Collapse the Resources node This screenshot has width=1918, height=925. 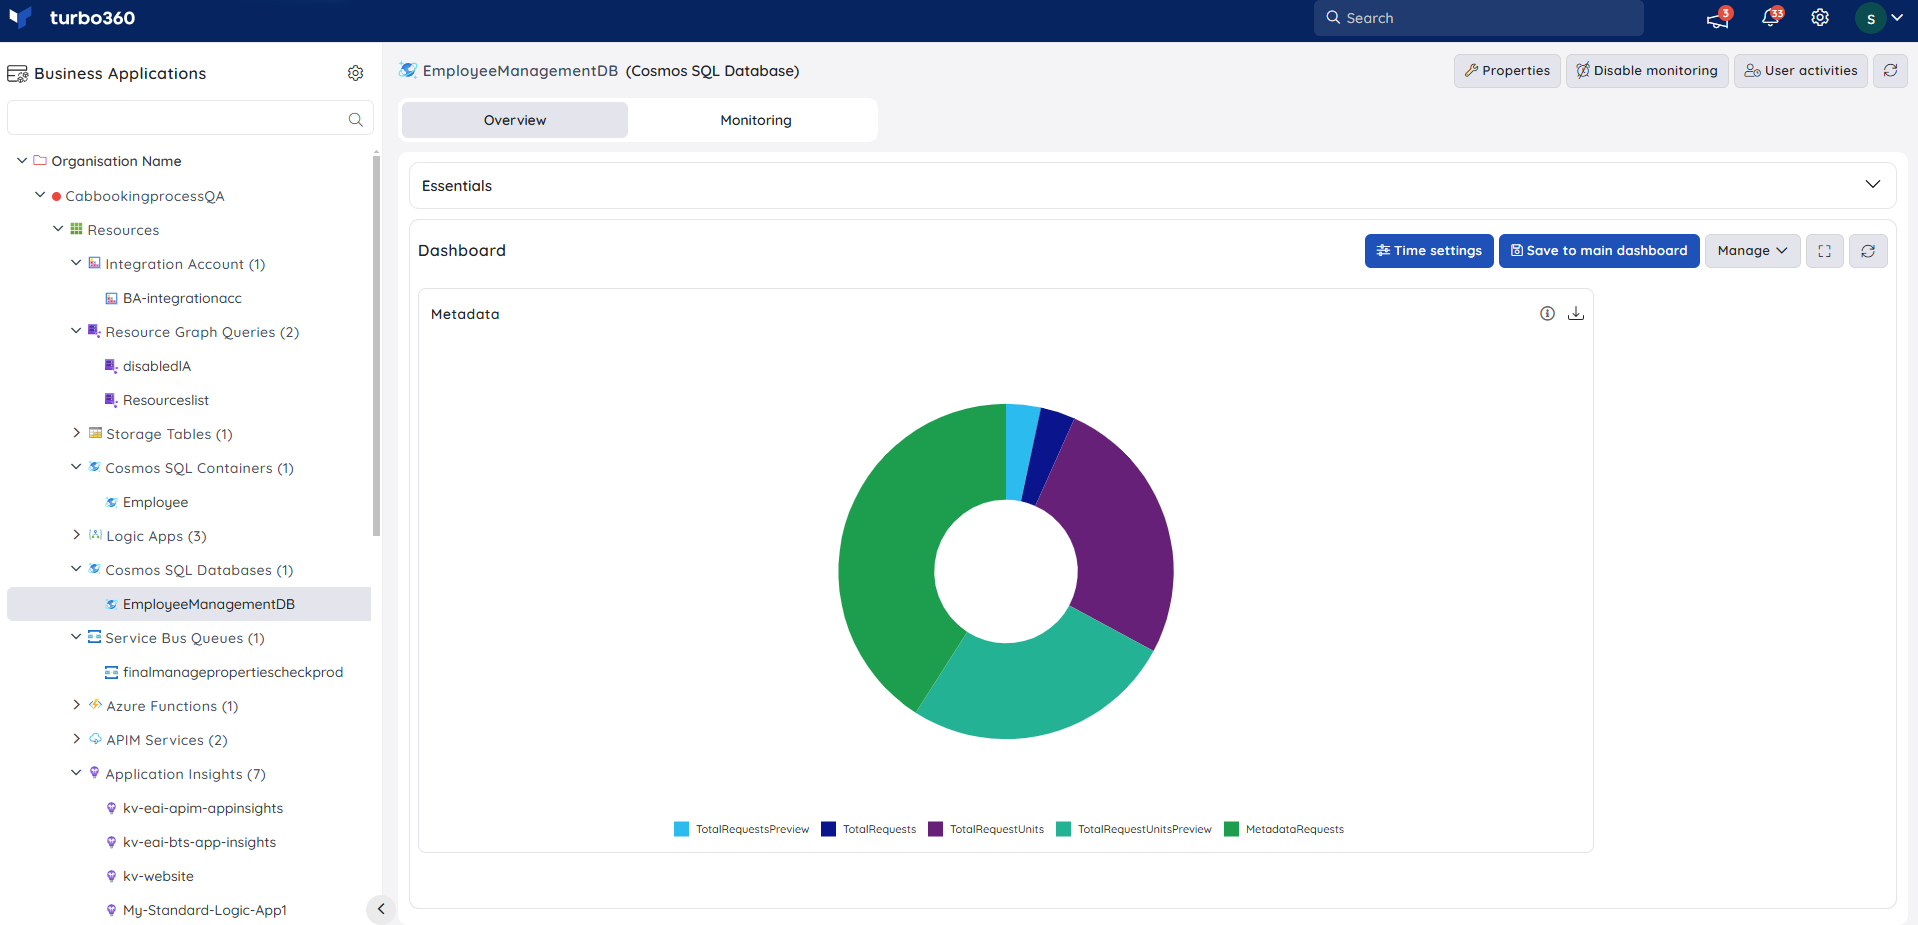(58, 229)
